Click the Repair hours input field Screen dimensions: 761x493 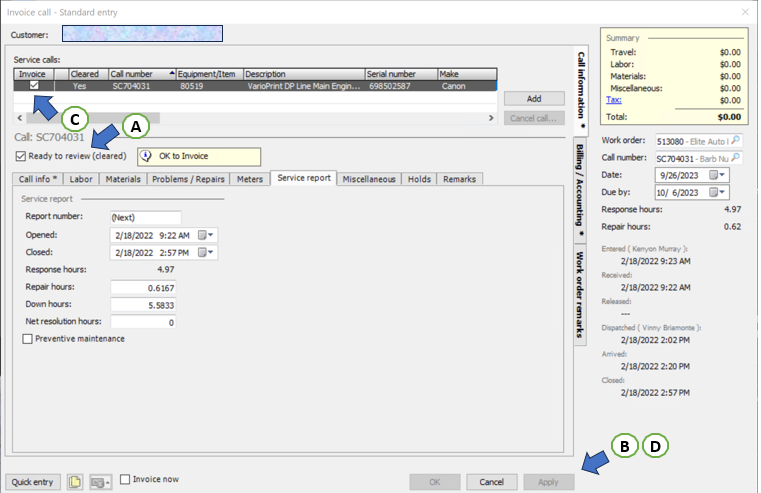click(x=143, y=288)
